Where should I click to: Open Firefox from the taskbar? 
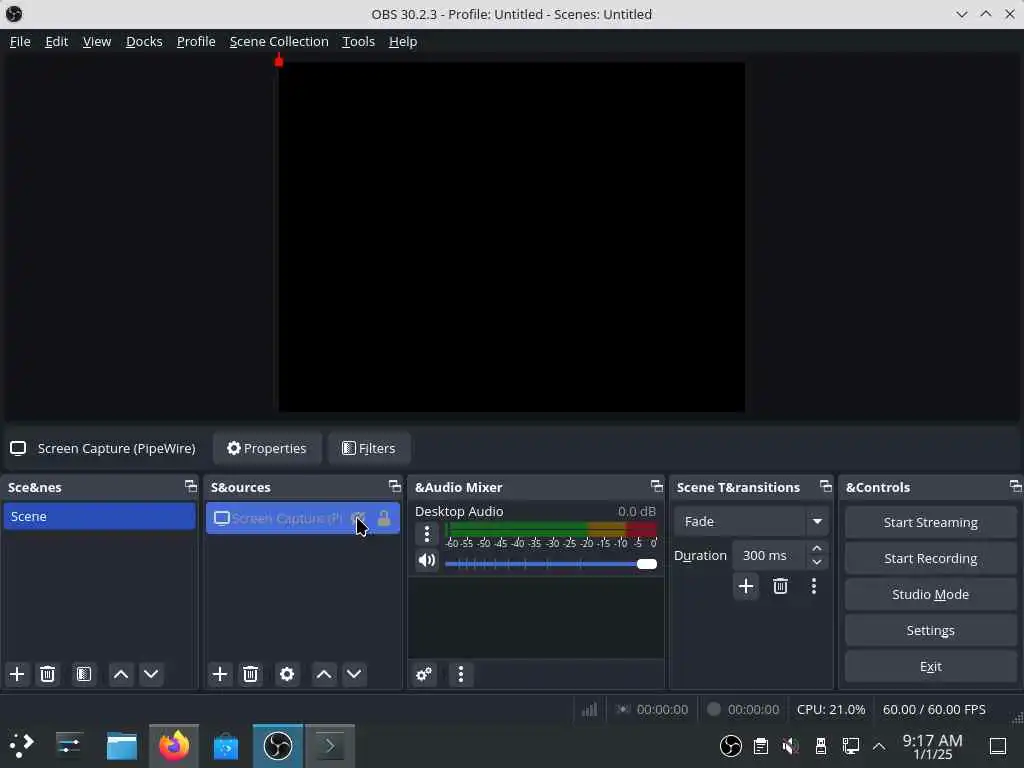[x=174, y=745]
